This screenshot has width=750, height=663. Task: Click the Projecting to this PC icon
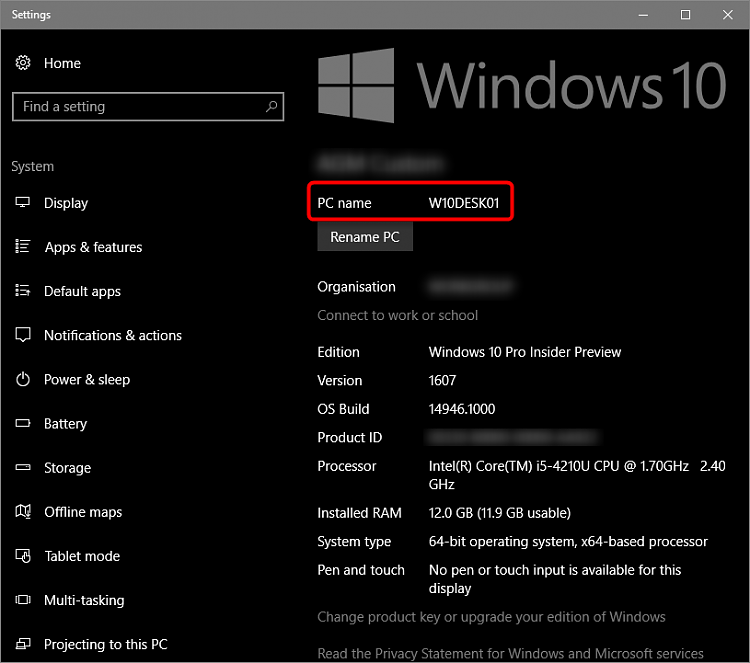[x=22, y=644]
